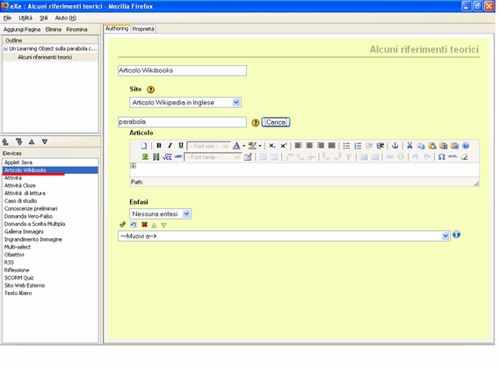Toggle bold formatting in editor toolbar
This screenshot has height=370, width=500.
click(x=159, y=146)
